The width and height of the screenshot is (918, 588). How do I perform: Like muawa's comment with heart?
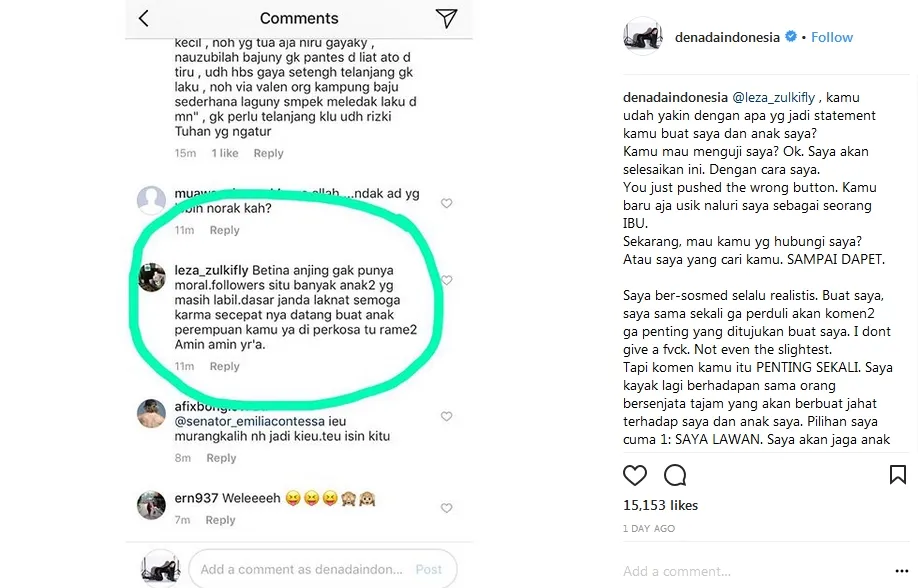tap(446, 203)
